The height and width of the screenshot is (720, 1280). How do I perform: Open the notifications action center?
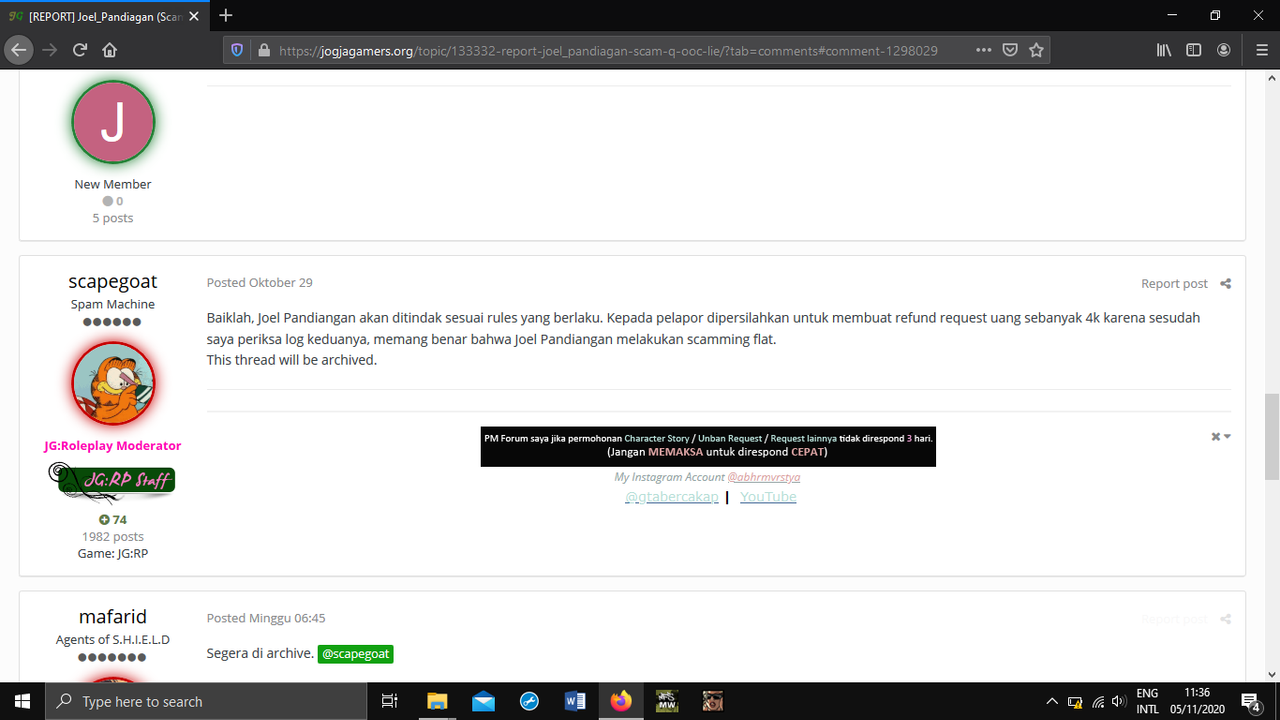pyautogui.click(x=1251, y=701)
